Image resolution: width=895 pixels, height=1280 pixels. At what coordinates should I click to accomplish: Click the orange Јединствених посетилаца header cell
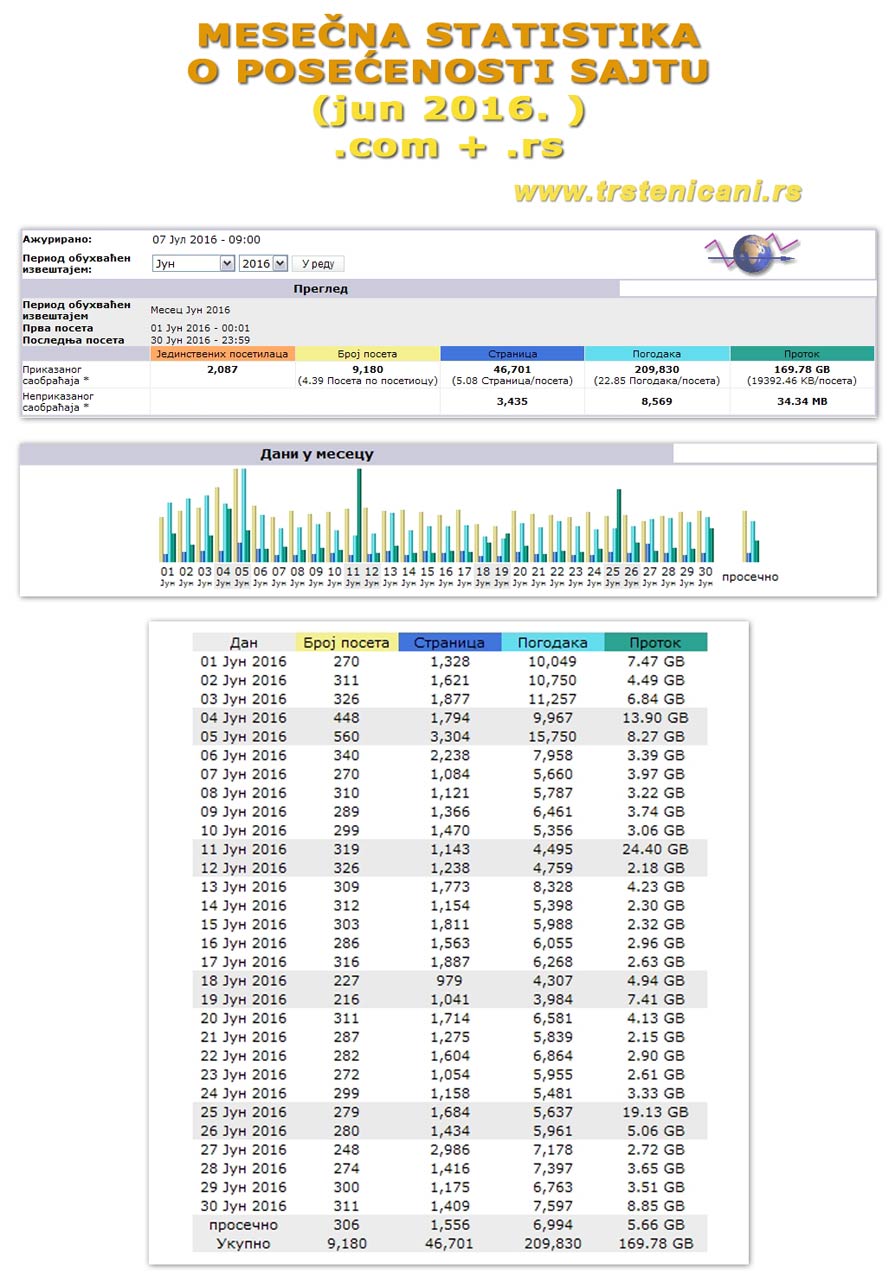[222, 354]
